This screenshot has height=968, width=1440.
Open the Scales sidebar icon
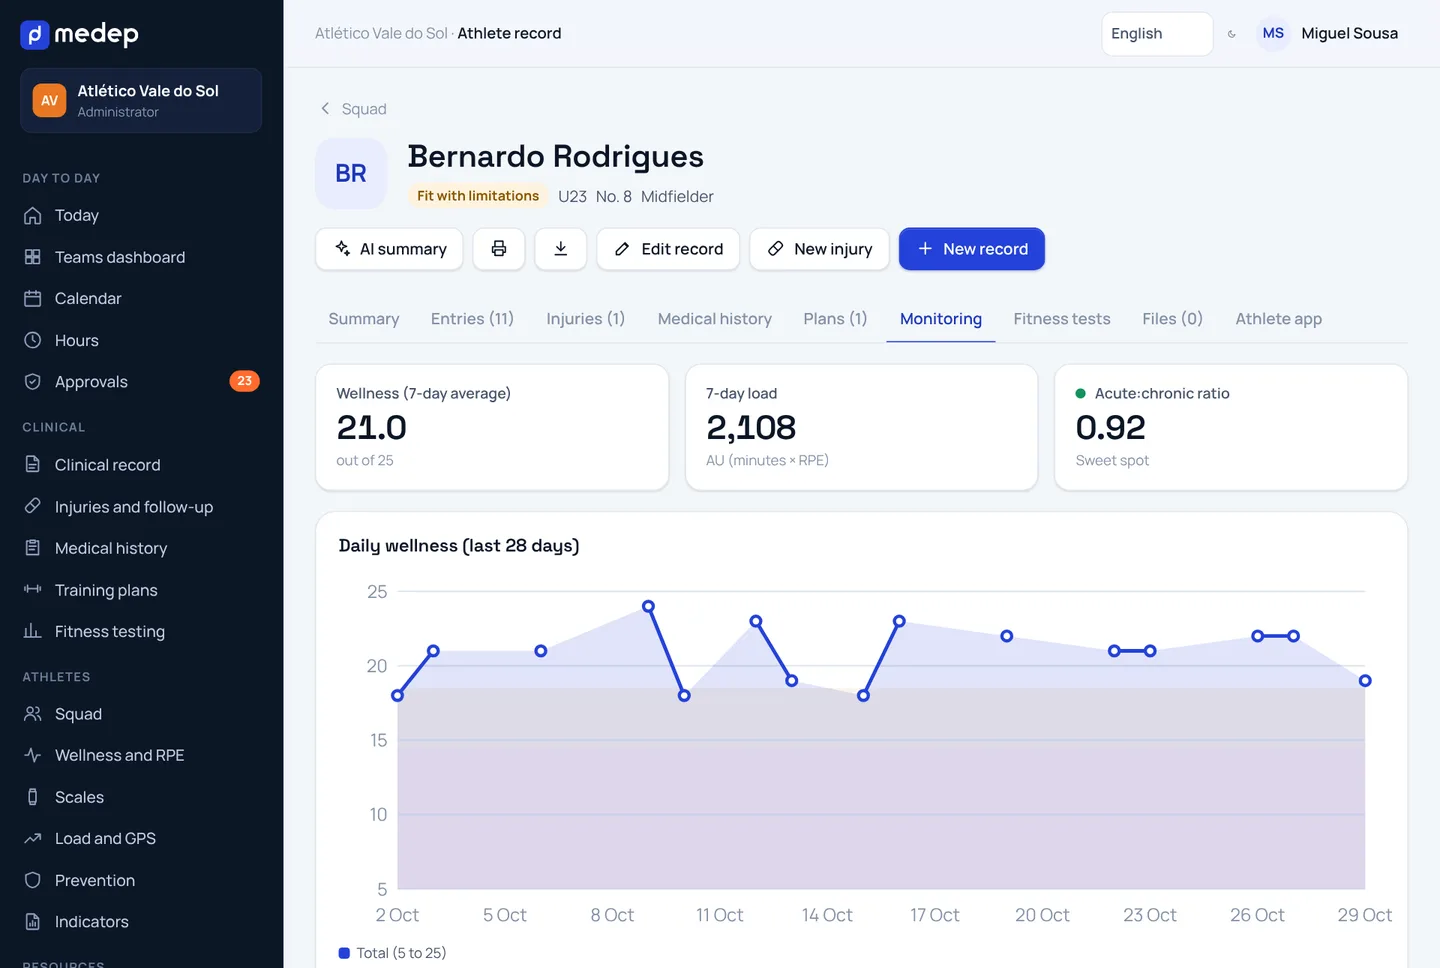pyautogui.click(x=33, y=797)
